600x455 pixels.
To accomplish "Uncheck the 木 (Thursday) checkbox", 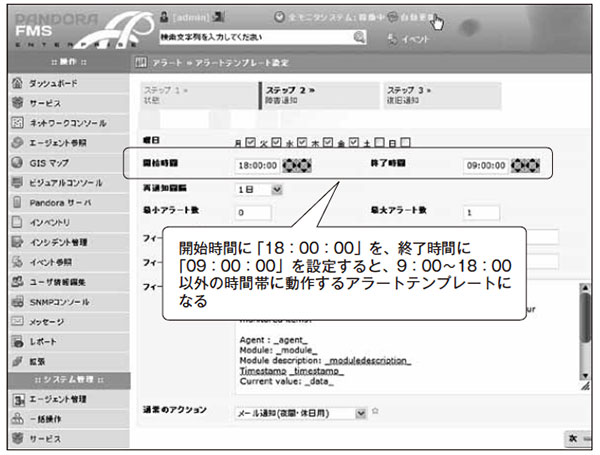I will pyautogui.click(x=328, y=142).
